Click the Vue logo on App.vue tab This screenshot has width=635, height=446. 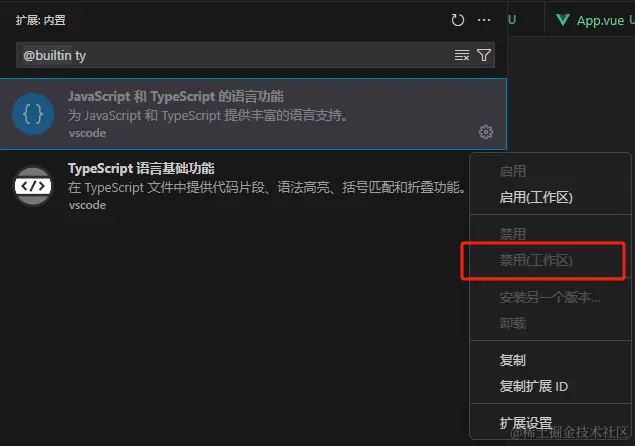click(x=563, y=19)
